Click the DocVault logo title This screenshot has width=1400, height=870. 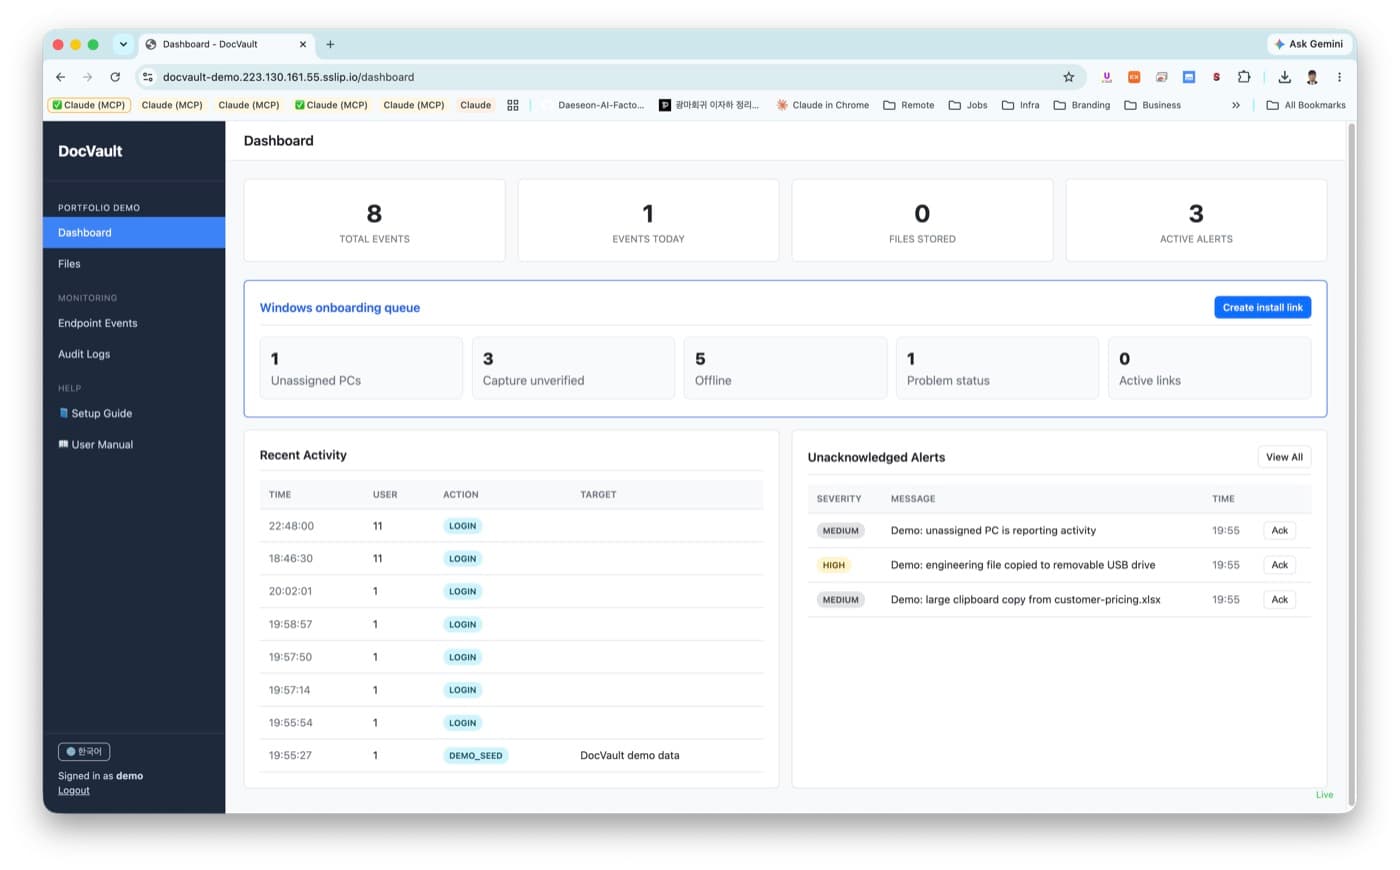[x=90, y=151]
